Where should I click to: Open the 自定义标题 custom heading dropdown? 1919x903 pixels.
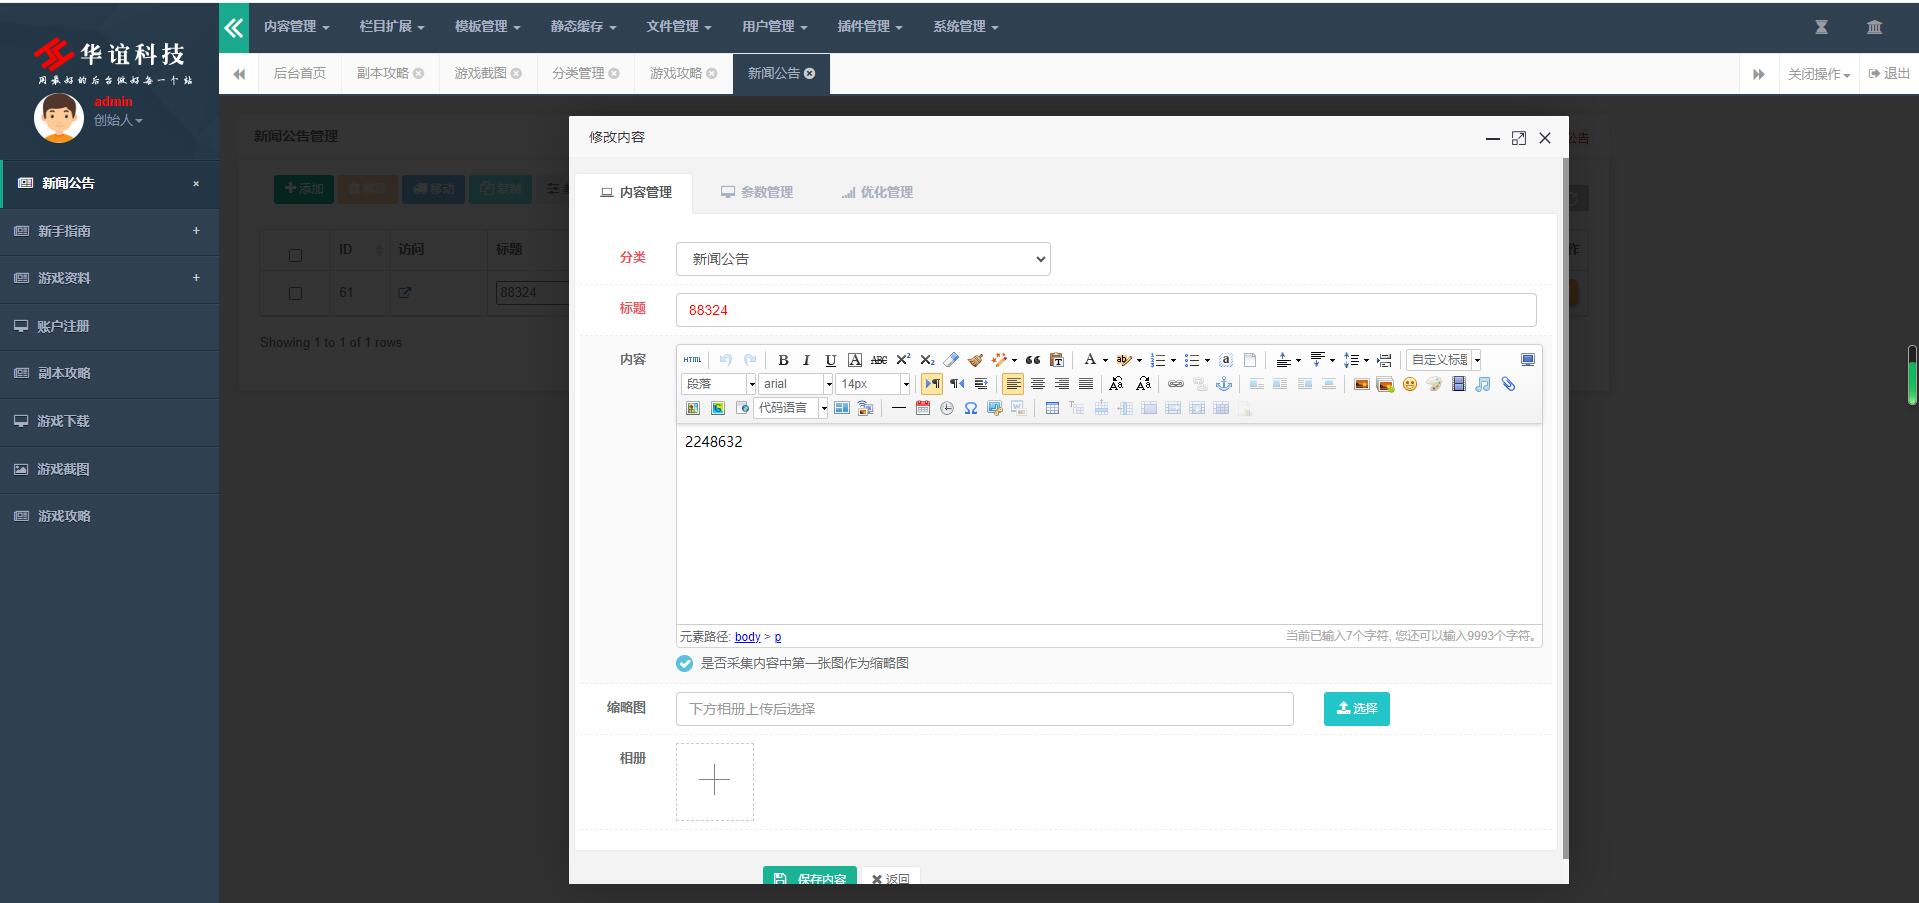(1444, 360)
